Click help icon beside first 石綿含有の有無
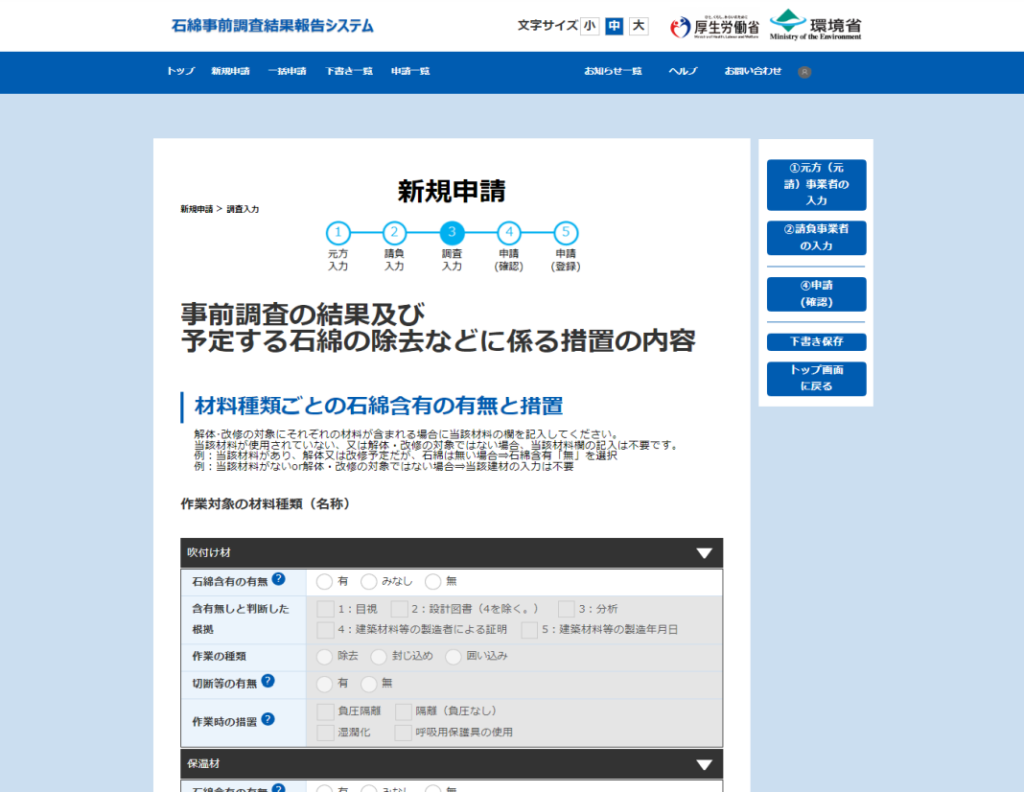This screenshot has width=1024, height=792. pos(278,579)
